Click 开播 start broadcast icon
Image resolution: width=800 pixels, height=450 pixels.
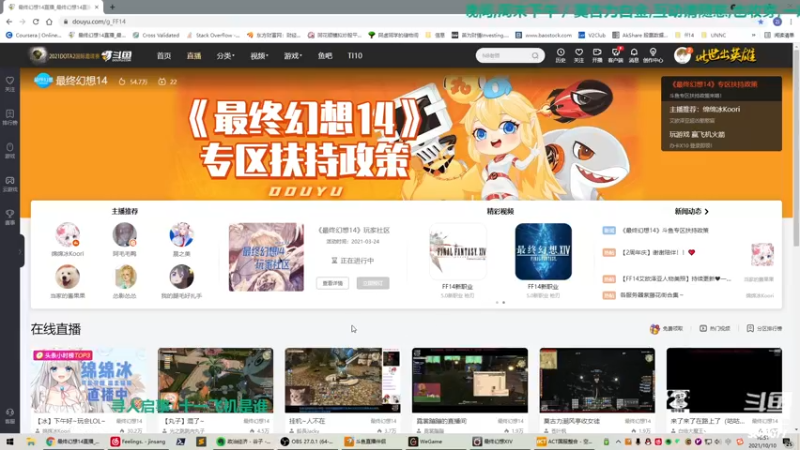pos(597,55)
